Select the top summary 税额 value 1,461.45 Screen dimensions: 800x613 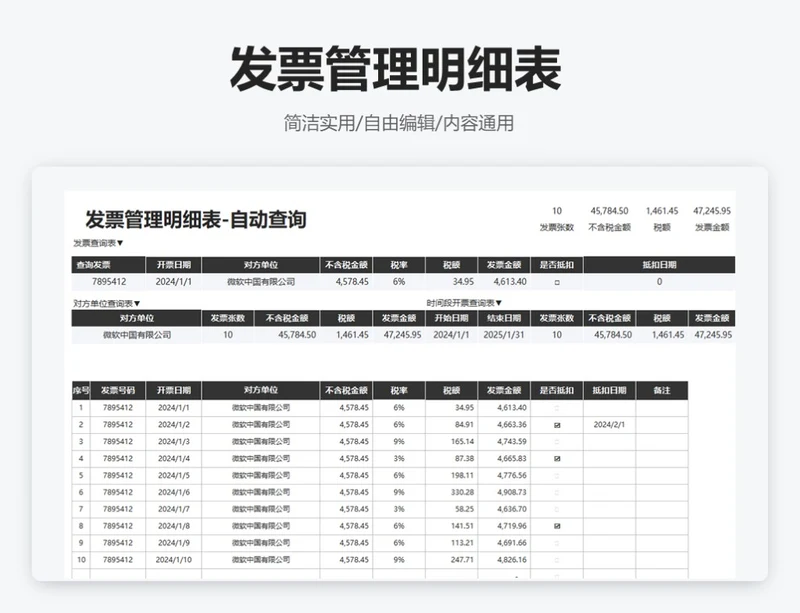tap(662, 211)
